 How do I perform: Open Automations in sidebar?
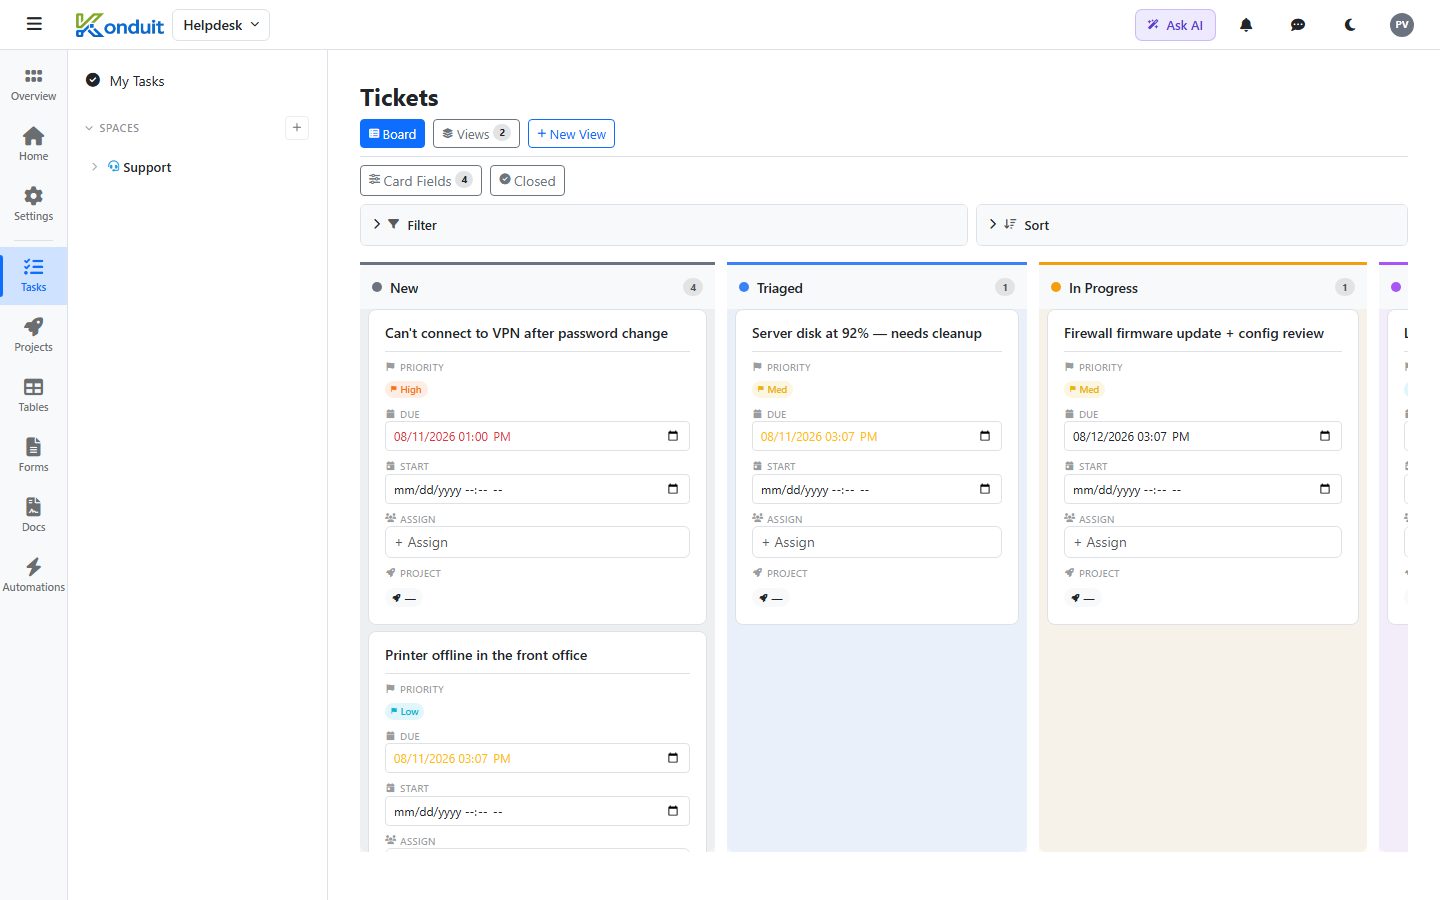click(34, 576)
